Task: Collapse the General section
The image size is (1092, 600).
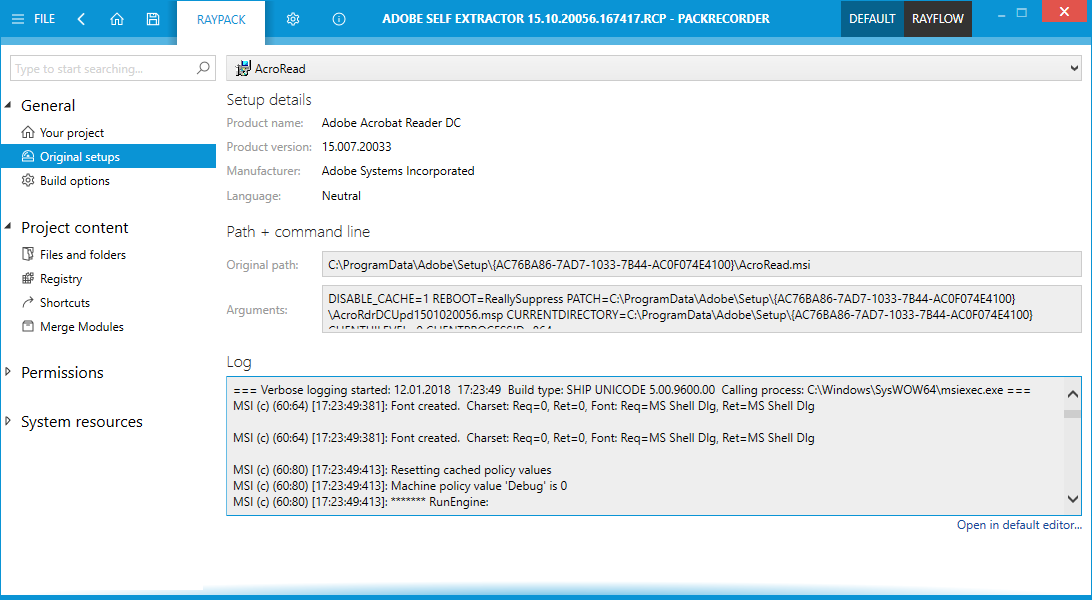Action: 9,105
